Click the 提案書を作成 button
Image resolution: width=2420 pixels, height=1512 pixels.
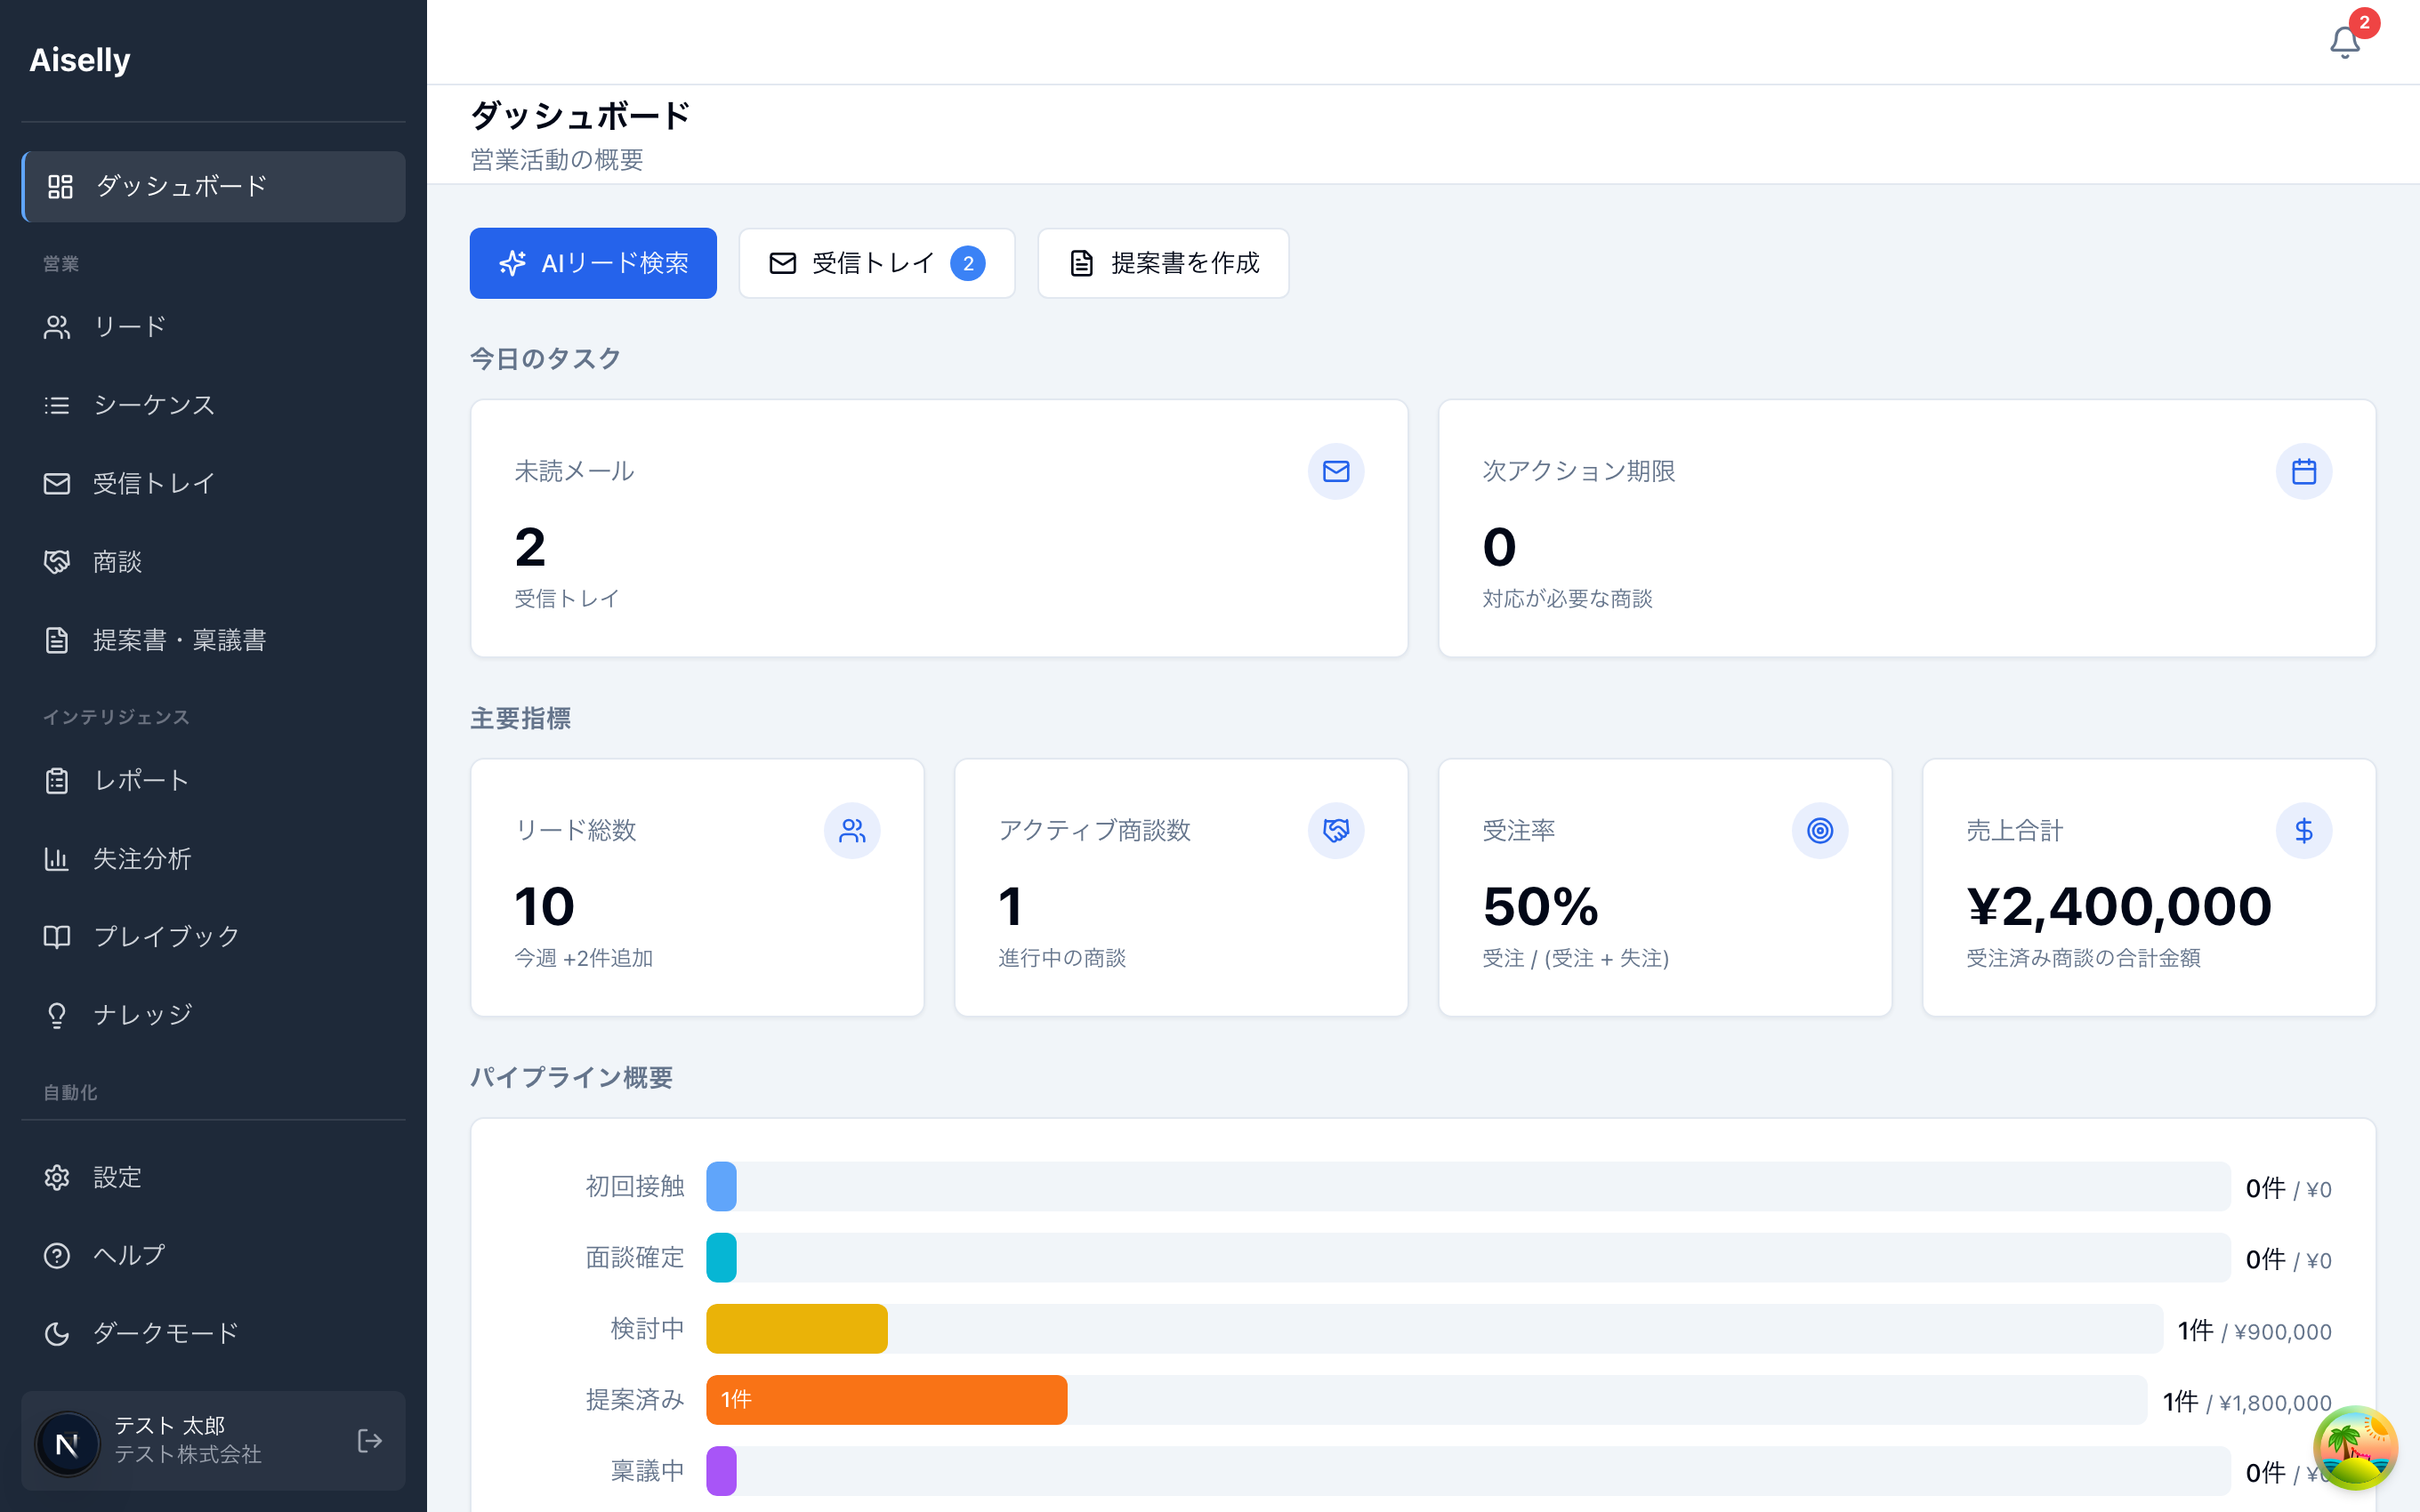[x=1163, y=263]
